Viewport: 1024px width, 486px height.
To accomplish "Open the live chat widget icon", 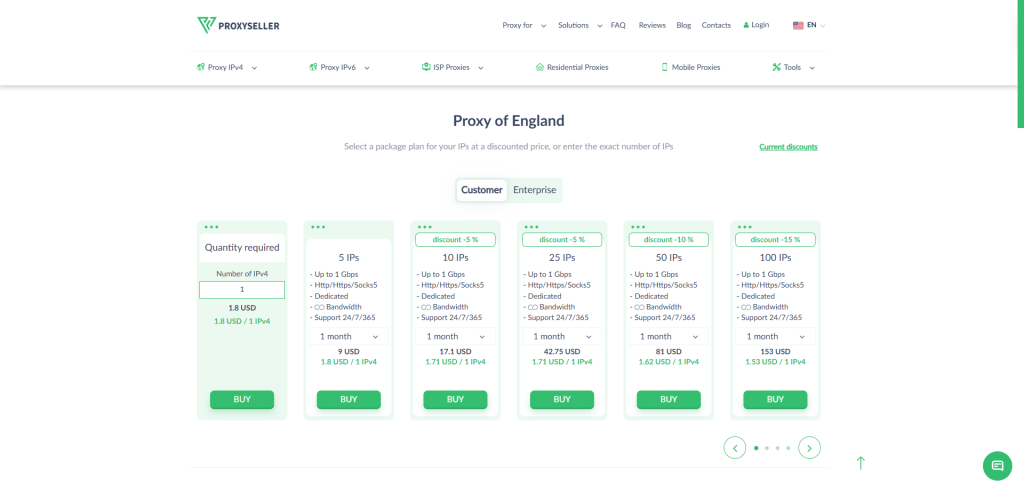I will [x=997, y=465].
